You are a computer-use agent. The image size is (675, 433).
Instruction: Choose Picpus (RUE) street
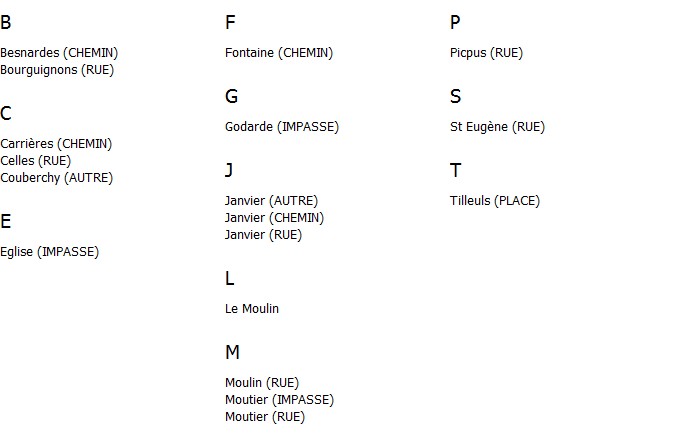[x=486, y=53]
